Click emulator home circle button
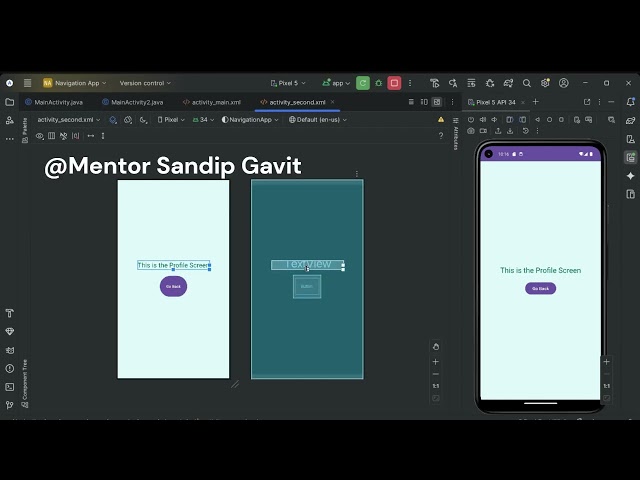 click(x=549, y=120)
